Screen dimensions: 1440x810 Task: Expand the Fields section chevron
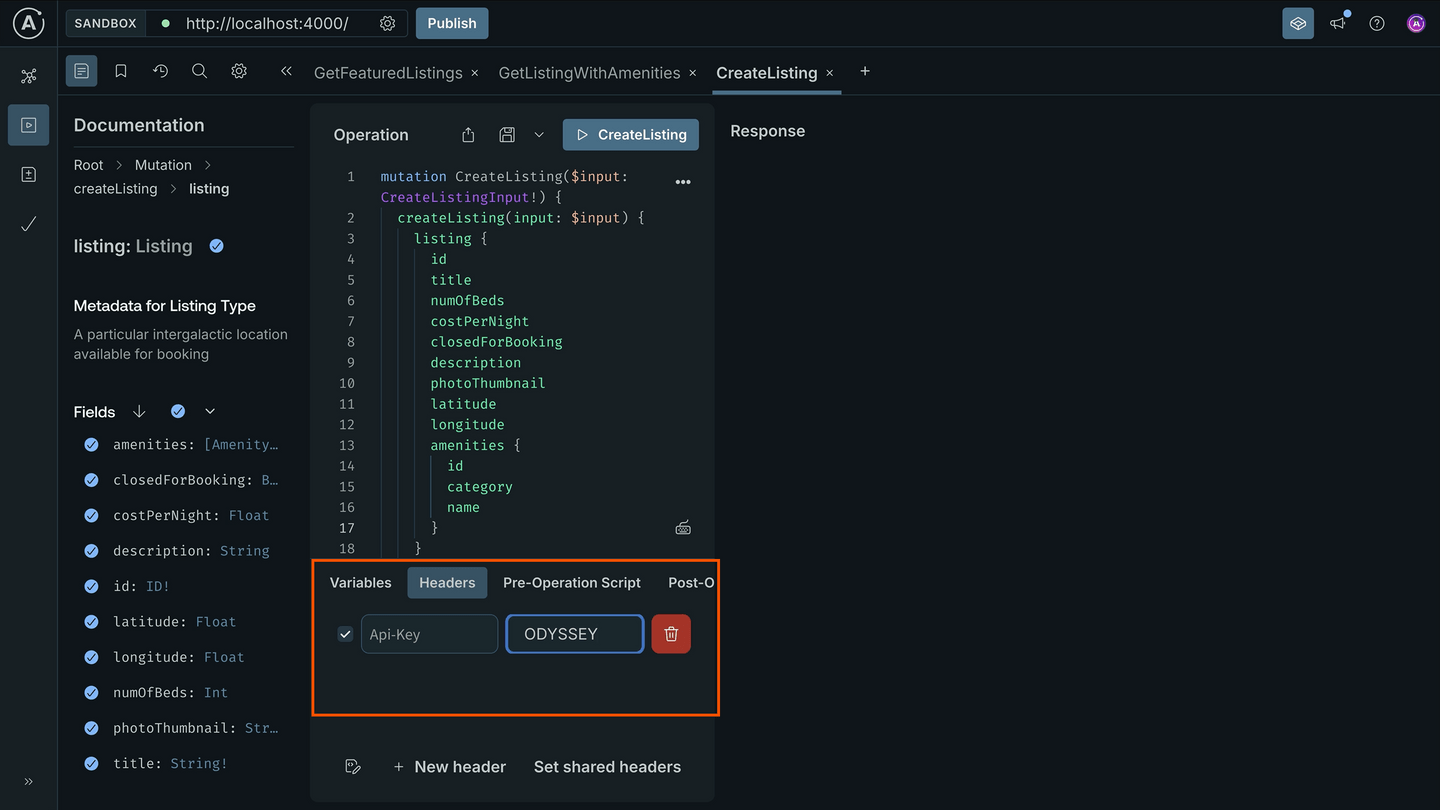click(210, 410)
